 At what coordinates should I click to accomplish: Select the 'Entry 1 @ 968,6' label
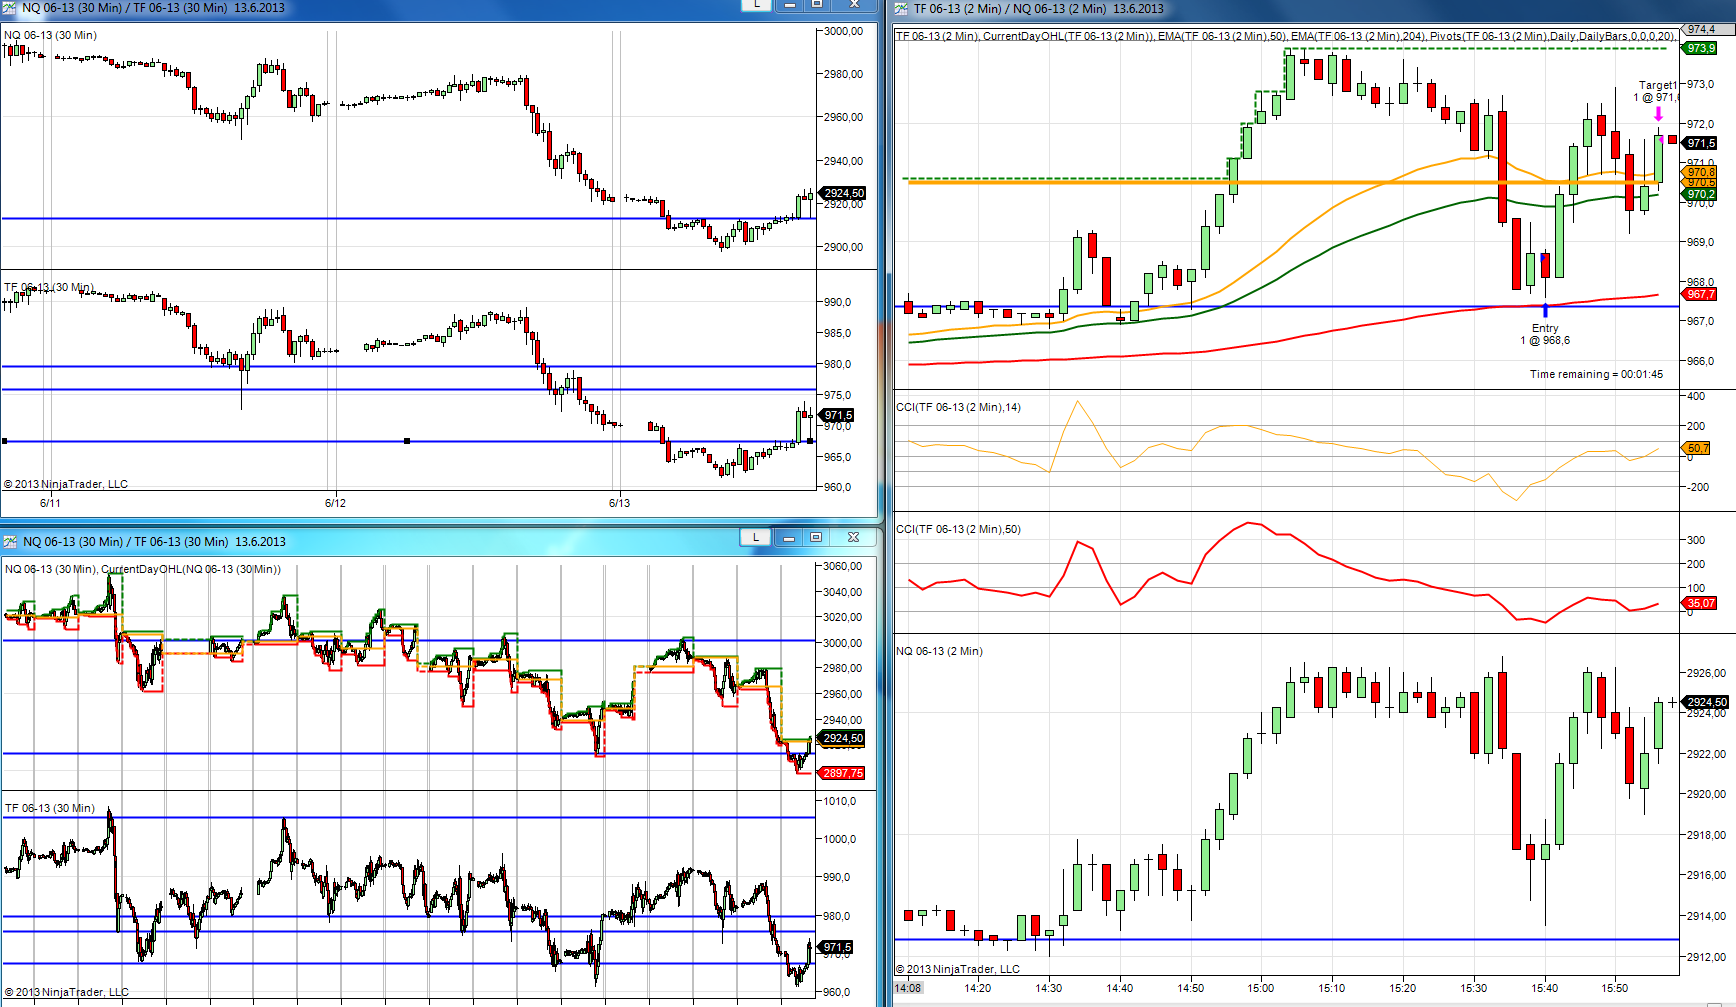tap(1545, 334)
